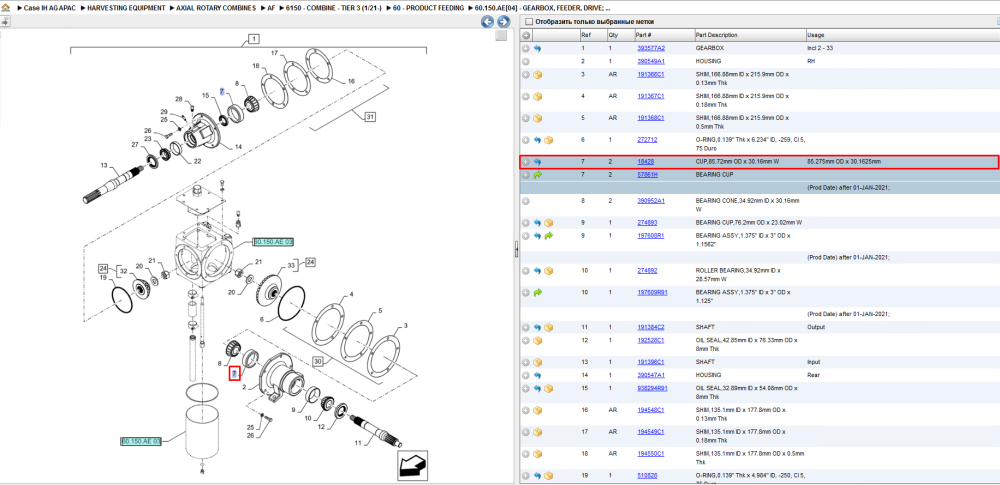Click the splitter handle between diagram and table
Image resolution: width=1000 pixels, height=485 pixels.
pyautogui.click(x=517, y=251)
